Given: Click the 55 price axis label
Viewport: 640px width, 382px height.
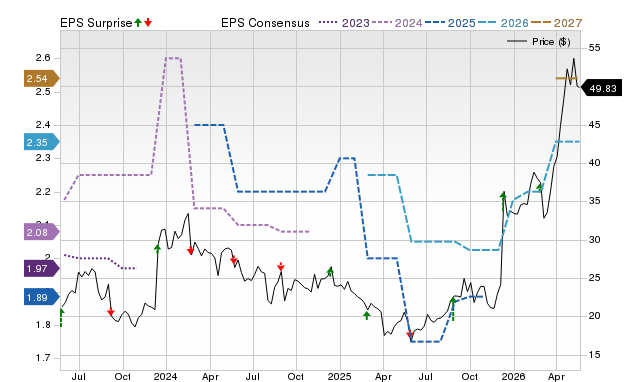Looking at the screenshot, I should point(594,48).
